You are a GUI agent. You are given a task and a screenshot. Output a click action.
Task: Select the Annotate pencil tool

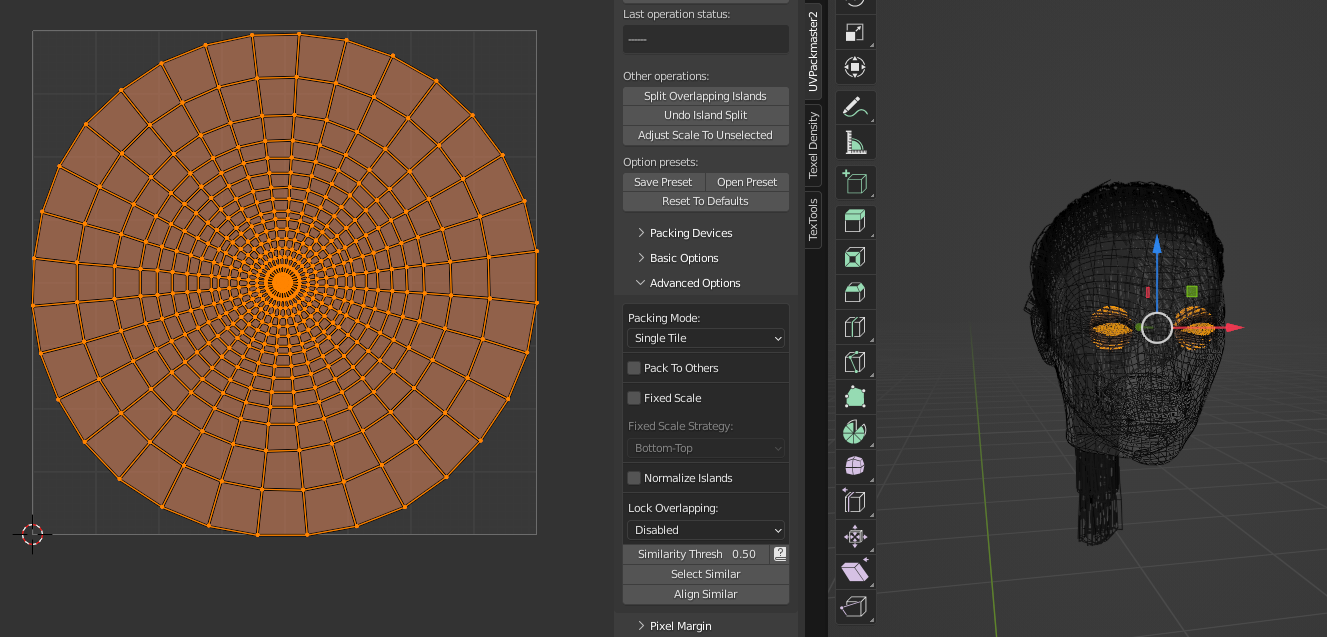pyautogui.click(x=855, y=107)
